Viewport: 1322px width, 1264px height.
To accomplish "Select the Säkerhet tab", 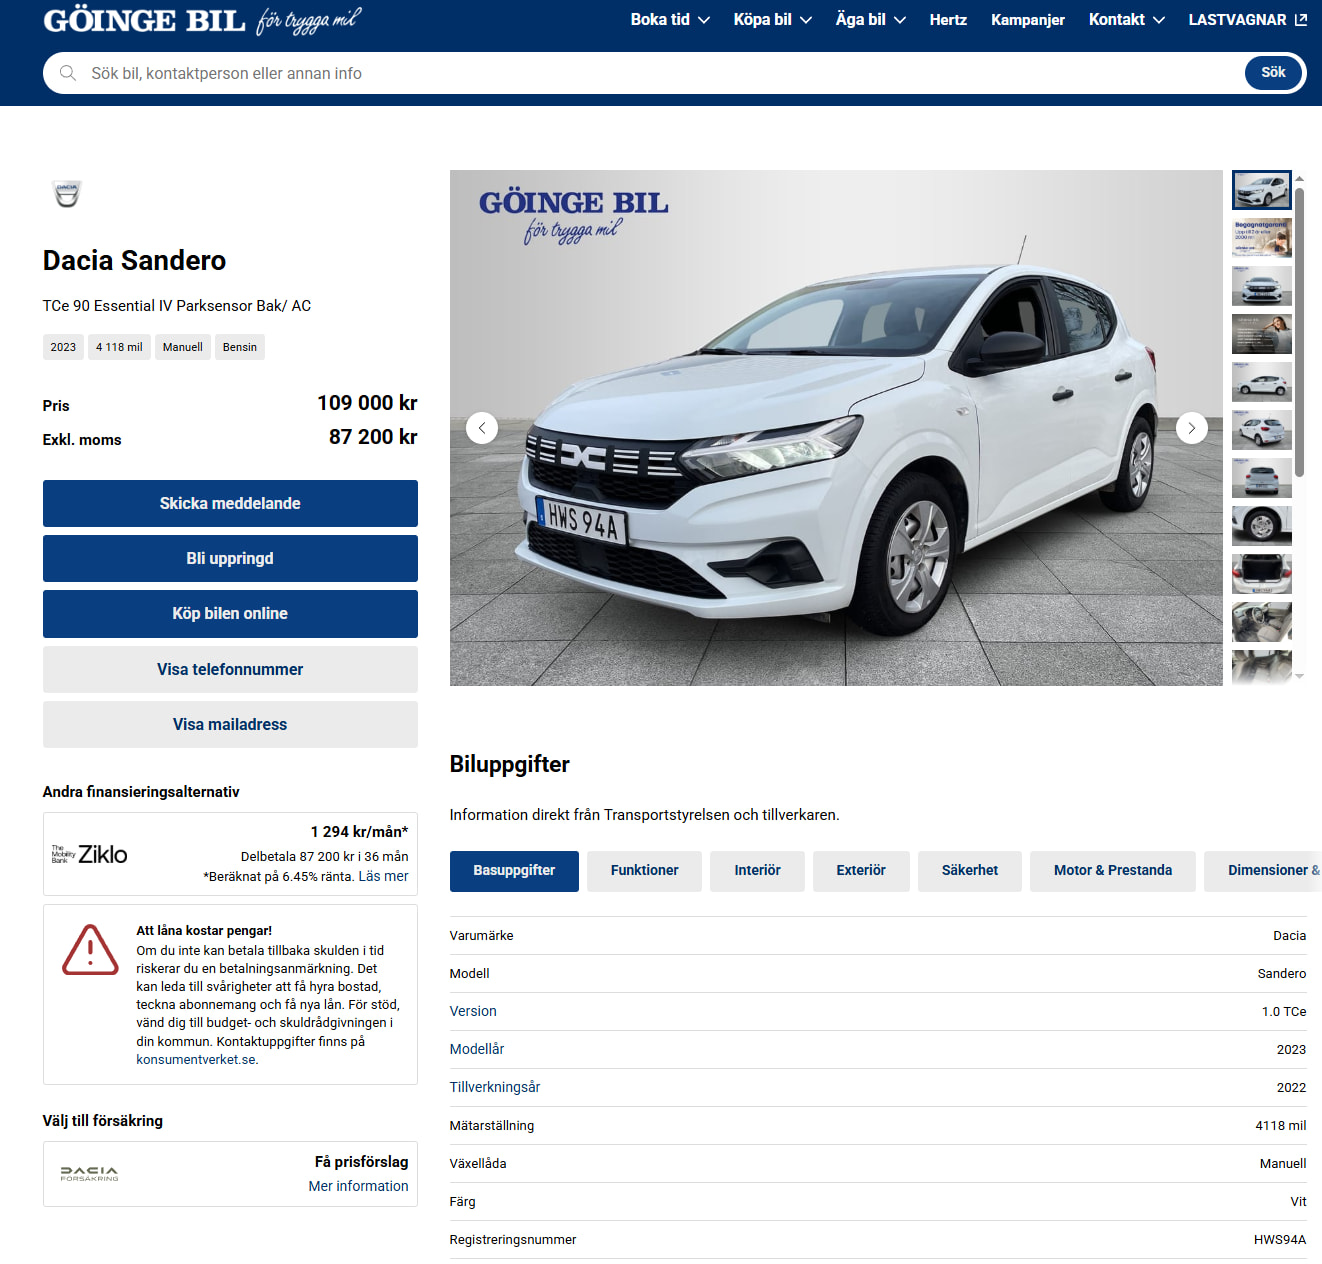I will pos(969,871).
